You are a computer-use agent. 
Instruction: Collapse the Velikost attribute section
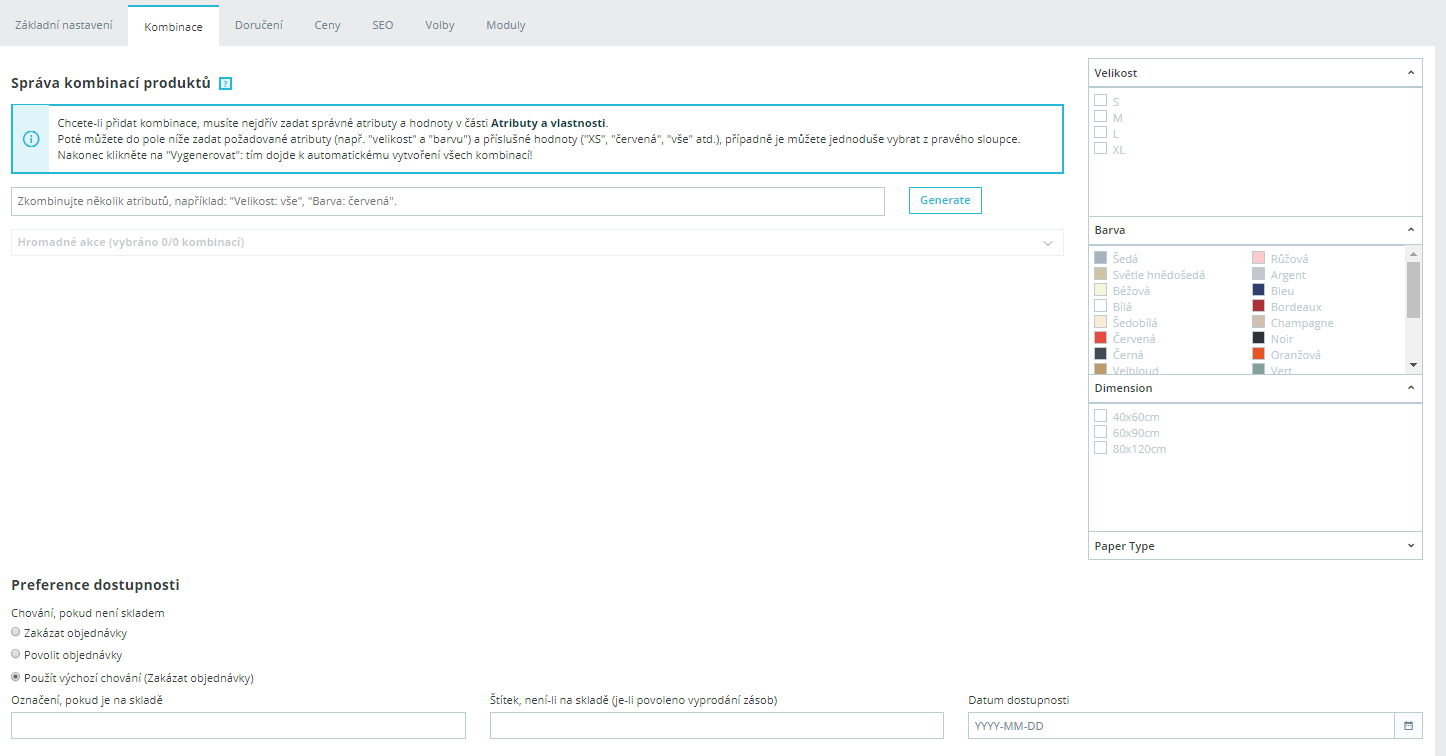pos(1410,73)
